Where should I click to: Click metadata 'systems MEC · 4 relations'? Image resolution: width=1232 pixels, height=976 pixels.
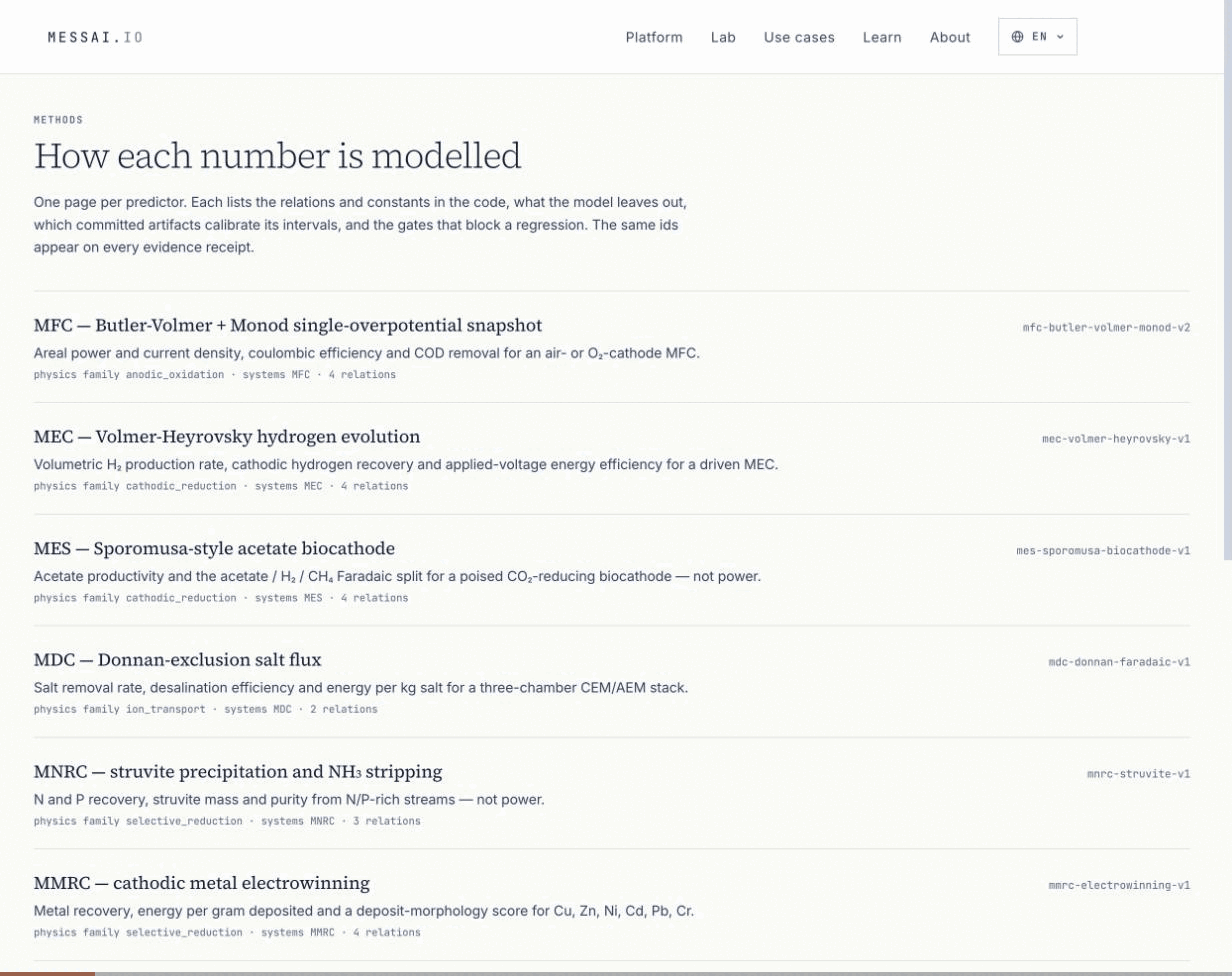[332, 487]
